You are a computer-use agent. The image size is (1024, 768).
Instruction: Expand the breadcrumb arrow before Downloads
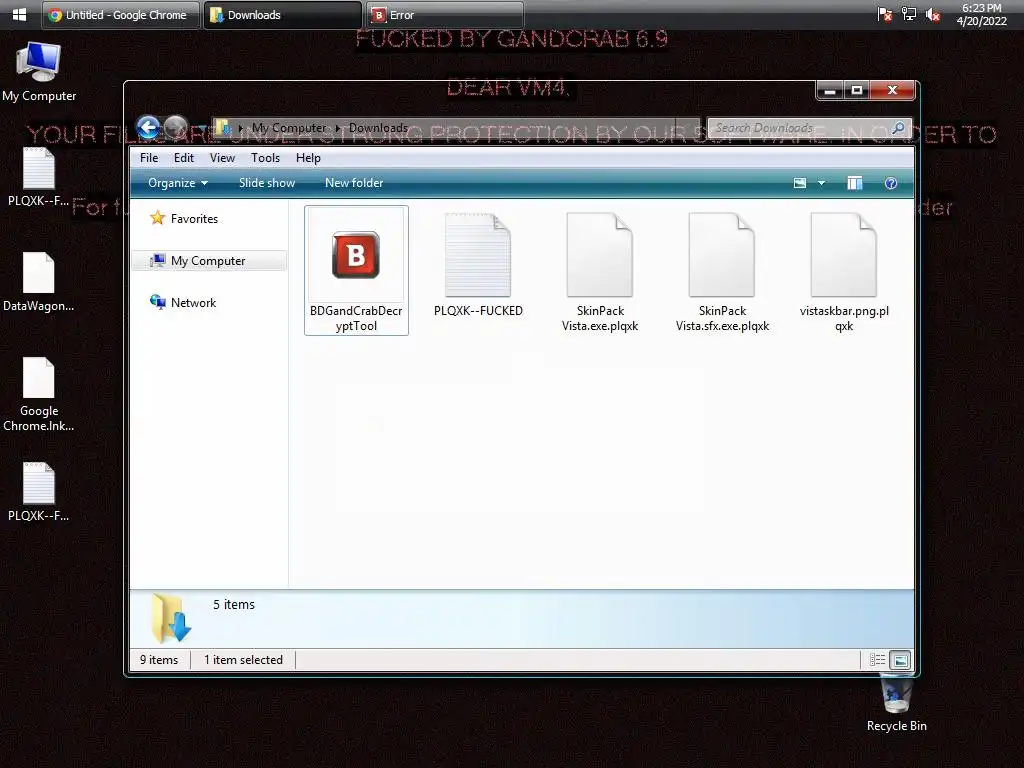pos(338,128)
